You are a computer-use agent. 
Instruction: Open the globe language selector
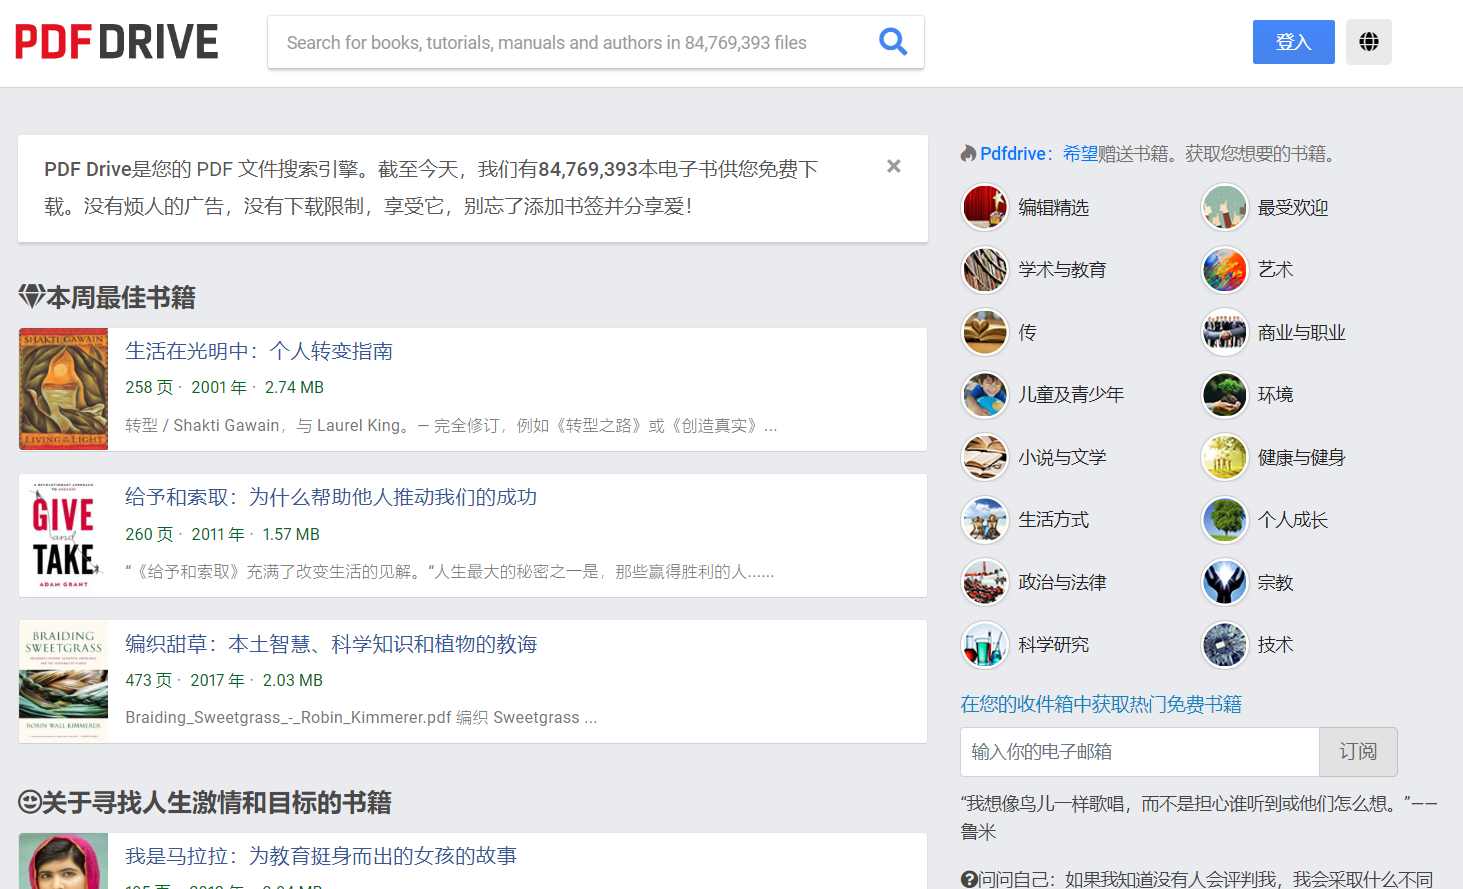point(1369,42)
